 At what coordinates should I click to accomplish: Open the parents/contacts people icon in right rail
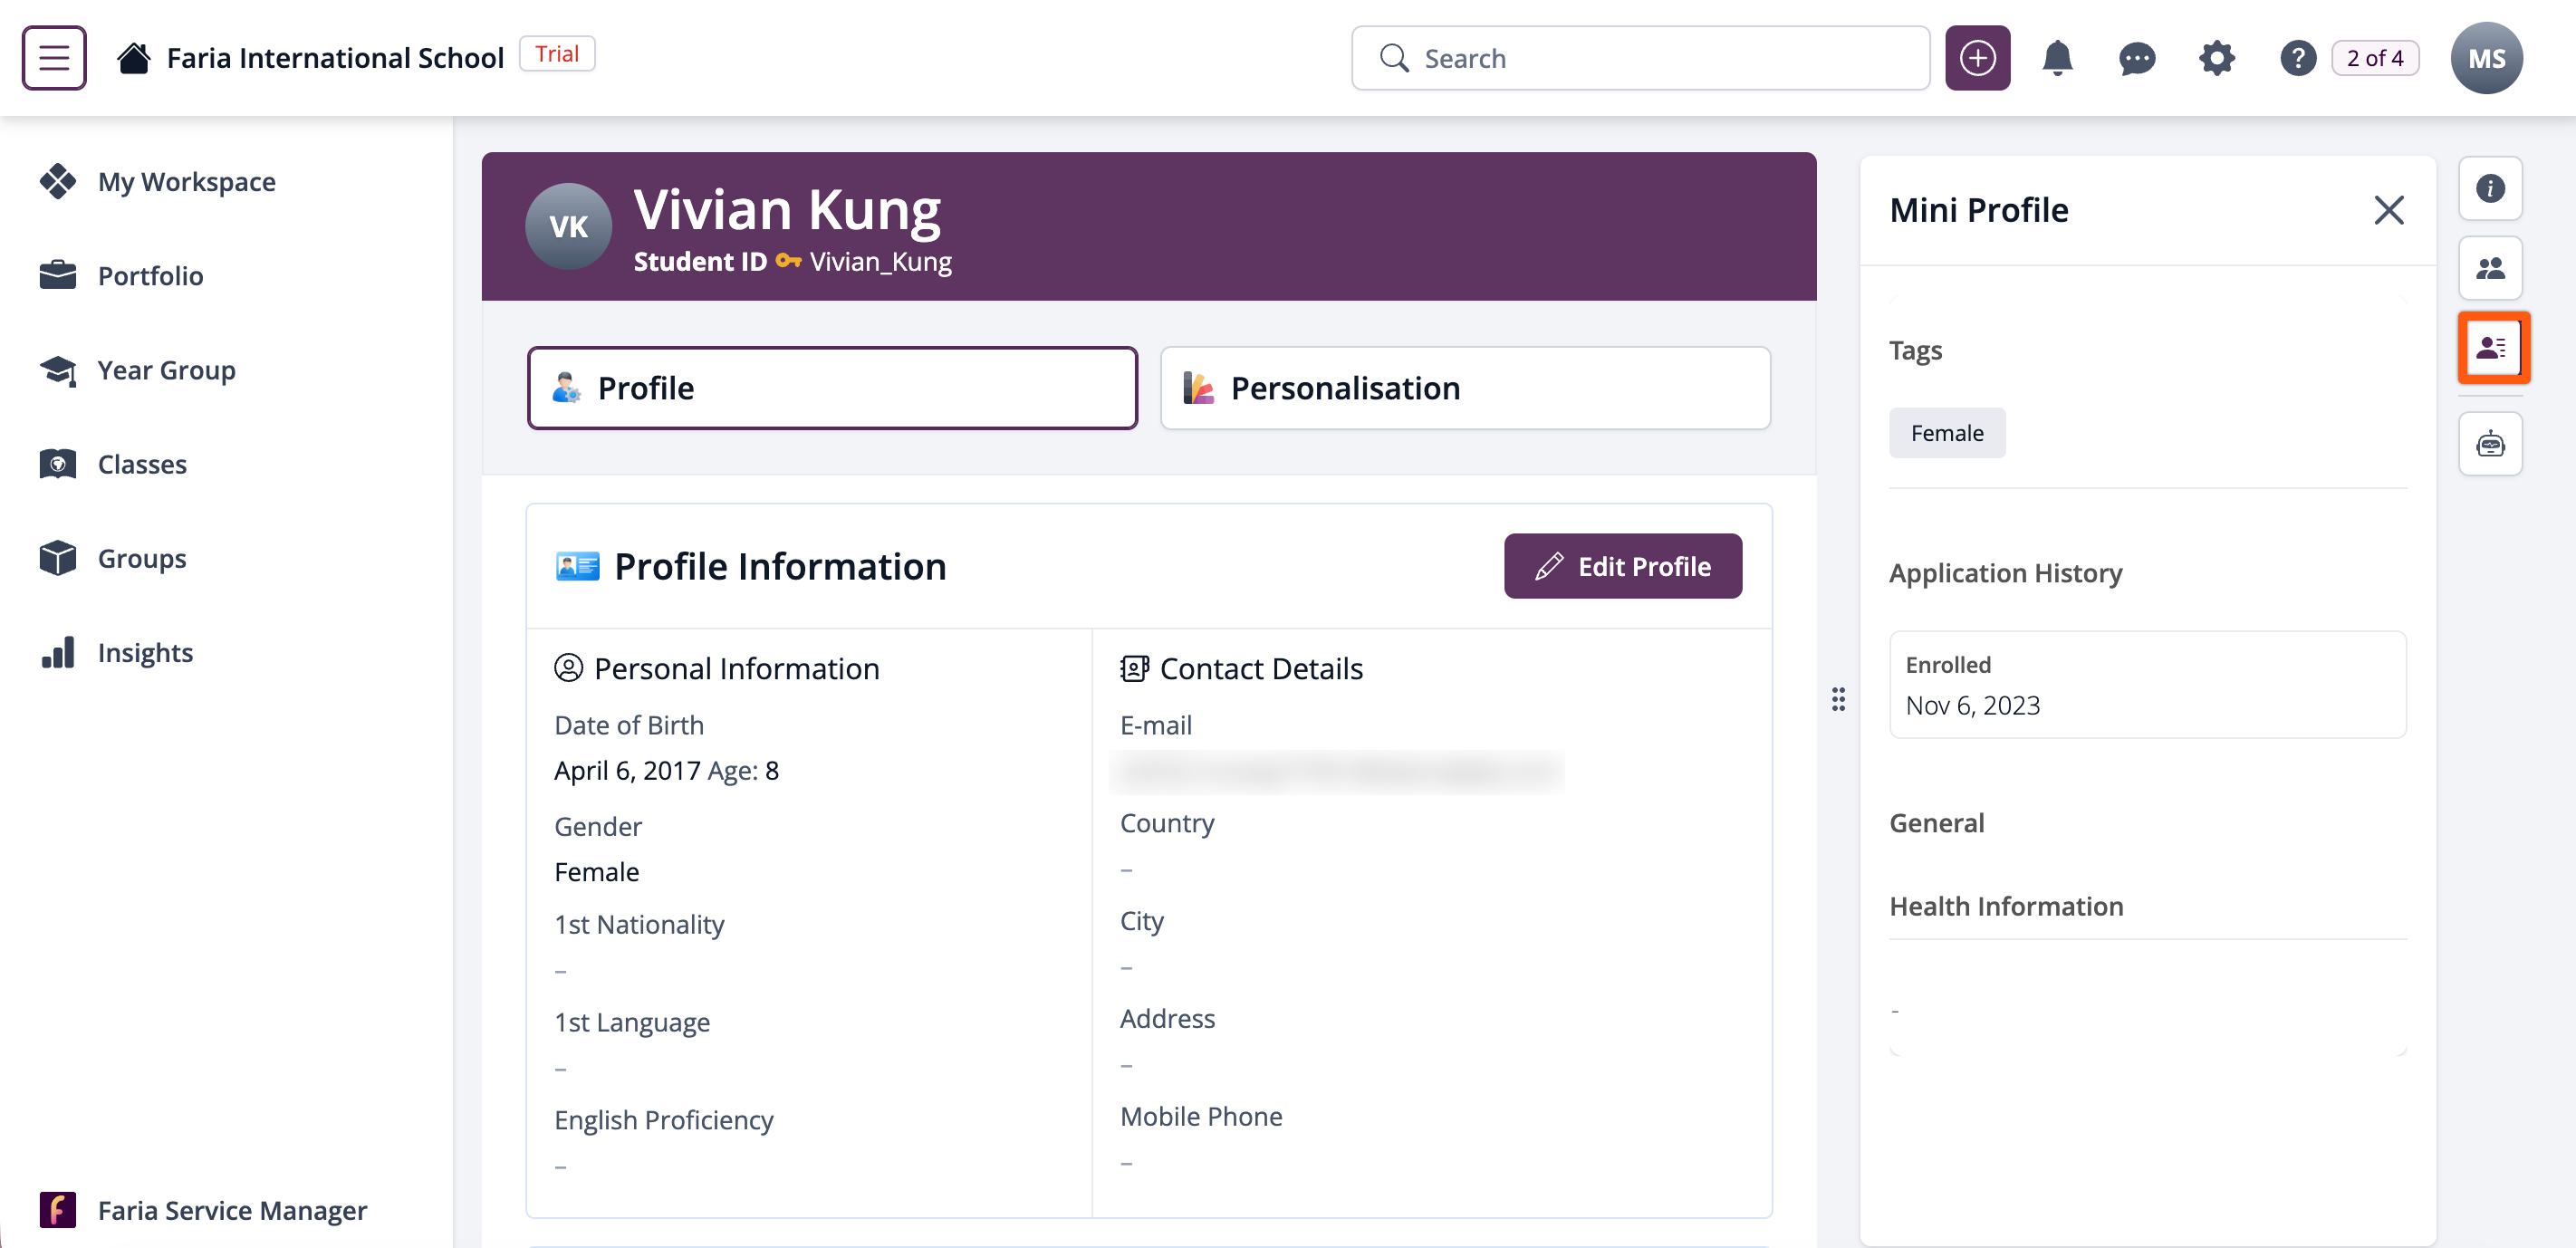[2490, 268]
